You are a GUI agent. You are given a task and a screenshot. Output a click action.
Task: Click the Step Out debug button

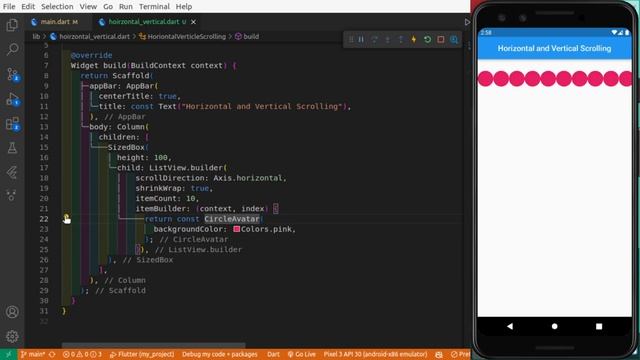(401, 40)
